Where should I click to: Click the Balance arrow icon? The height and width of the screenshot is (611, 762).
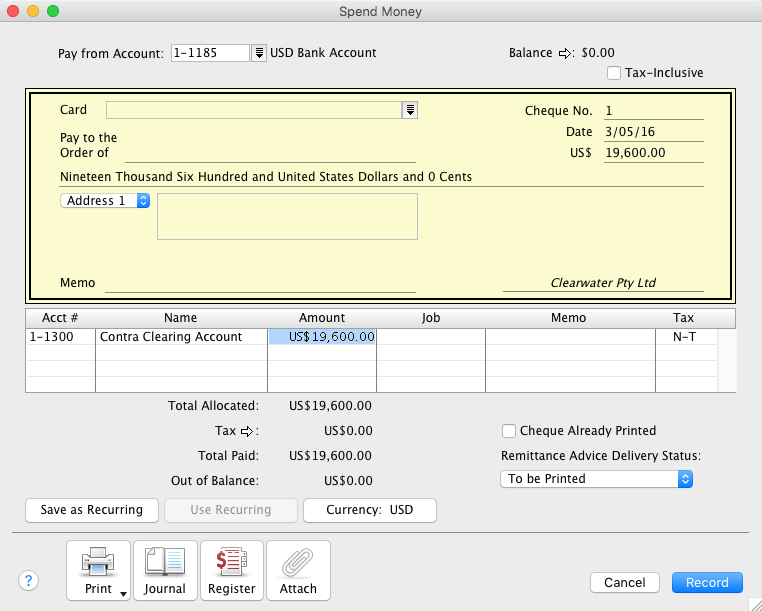[564, 53]
